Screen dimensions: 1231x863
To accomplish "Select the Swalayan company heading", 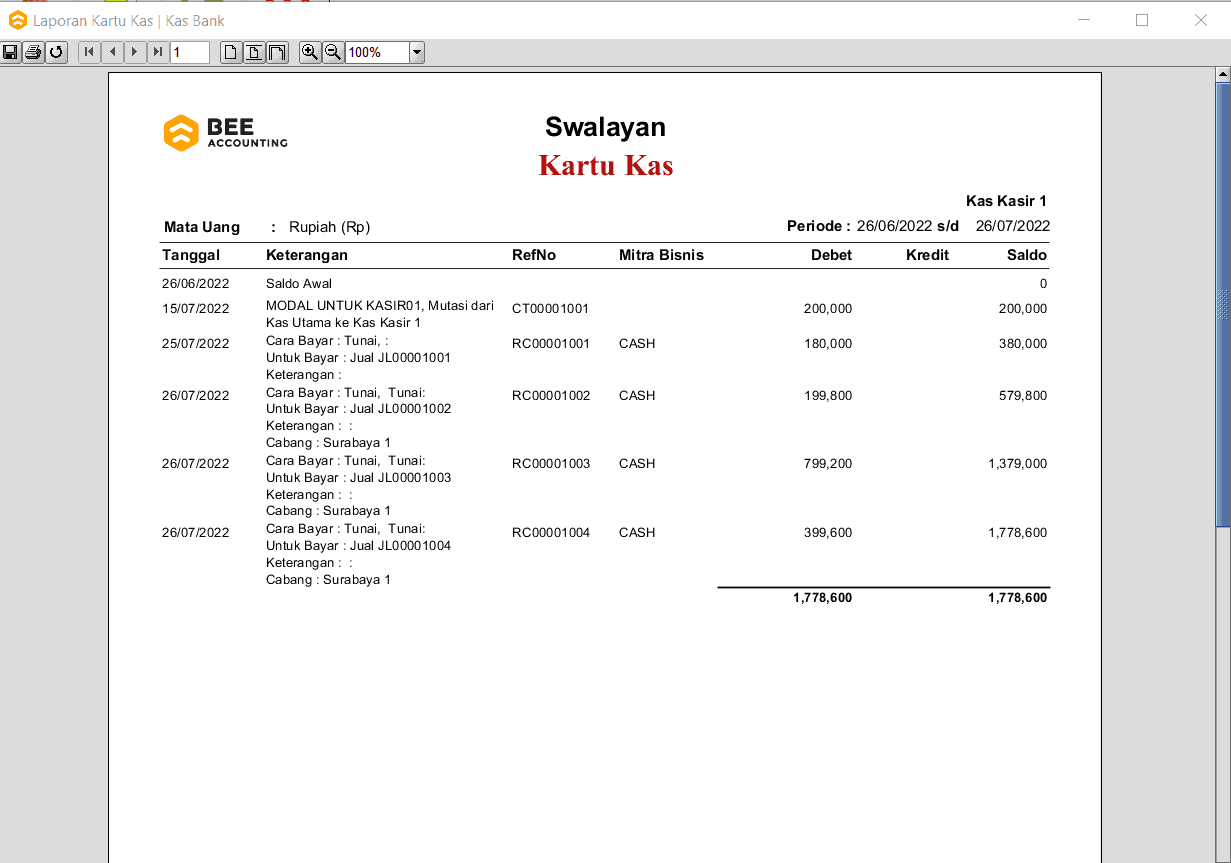I will point(605,127).
